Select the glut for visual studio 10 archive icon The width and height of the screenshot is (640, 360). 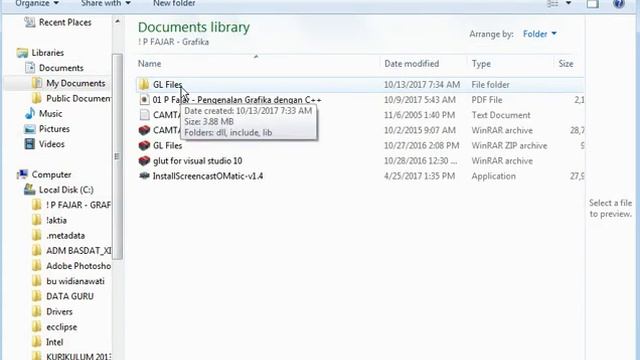(144, 161)
